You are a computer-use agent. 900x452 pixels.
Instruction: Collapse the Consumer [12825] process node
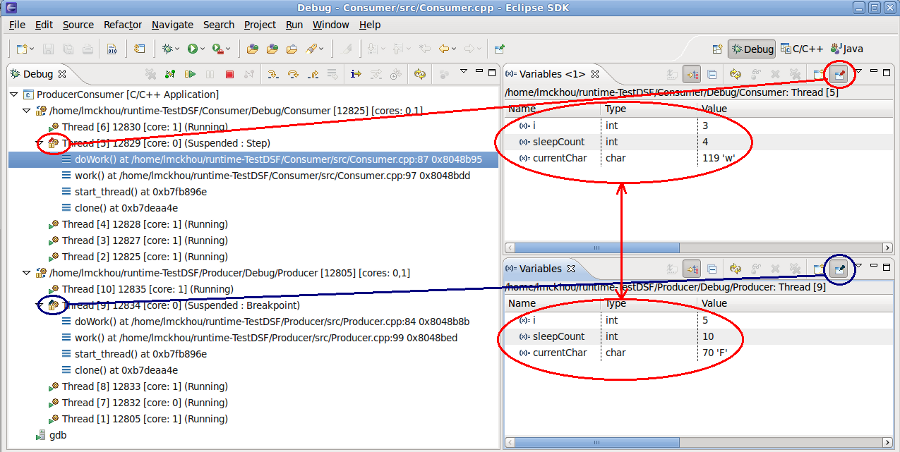coord(27,110)
